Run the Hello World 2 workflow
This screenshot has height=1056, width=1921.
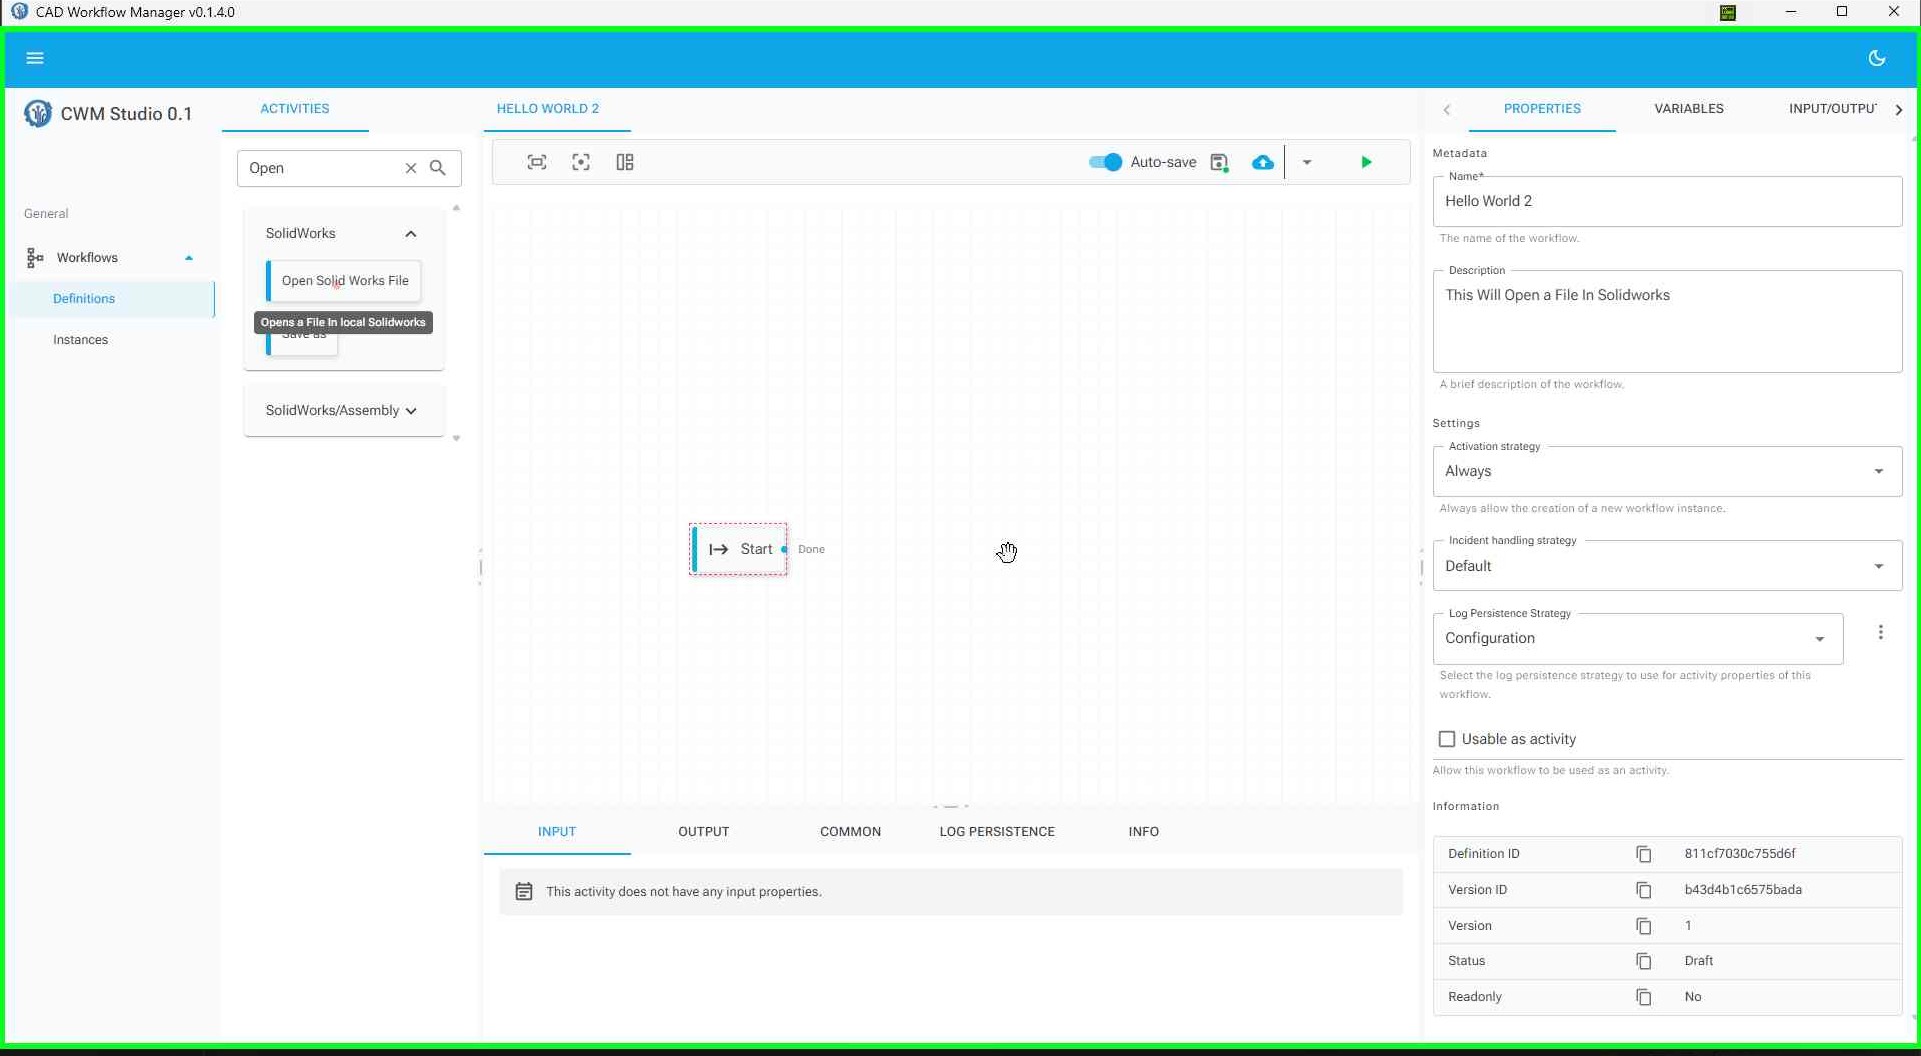click(1366, 162)
